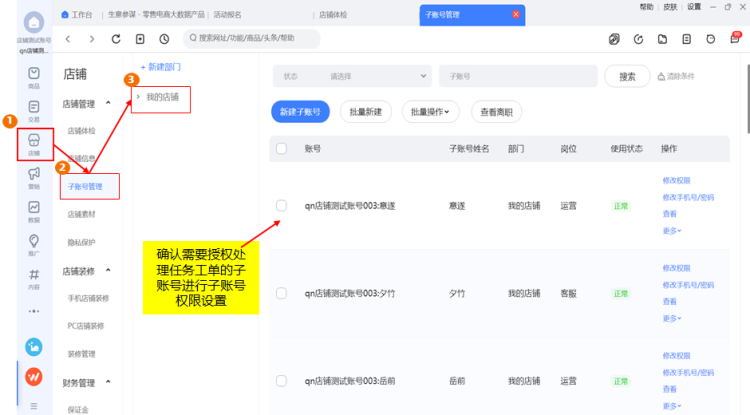Expand the 批量操作 dropdown button
This screenshot has height=415, width=750.
point(430,112)
